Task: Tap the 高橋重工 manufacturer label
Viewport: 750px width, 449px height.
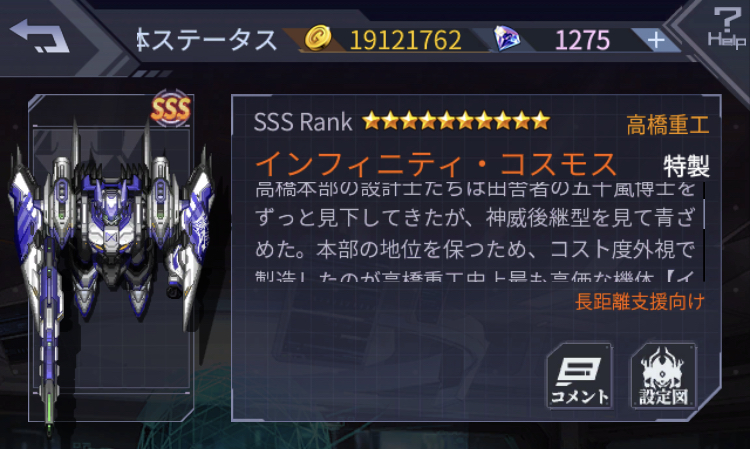Action: point(668,125)
